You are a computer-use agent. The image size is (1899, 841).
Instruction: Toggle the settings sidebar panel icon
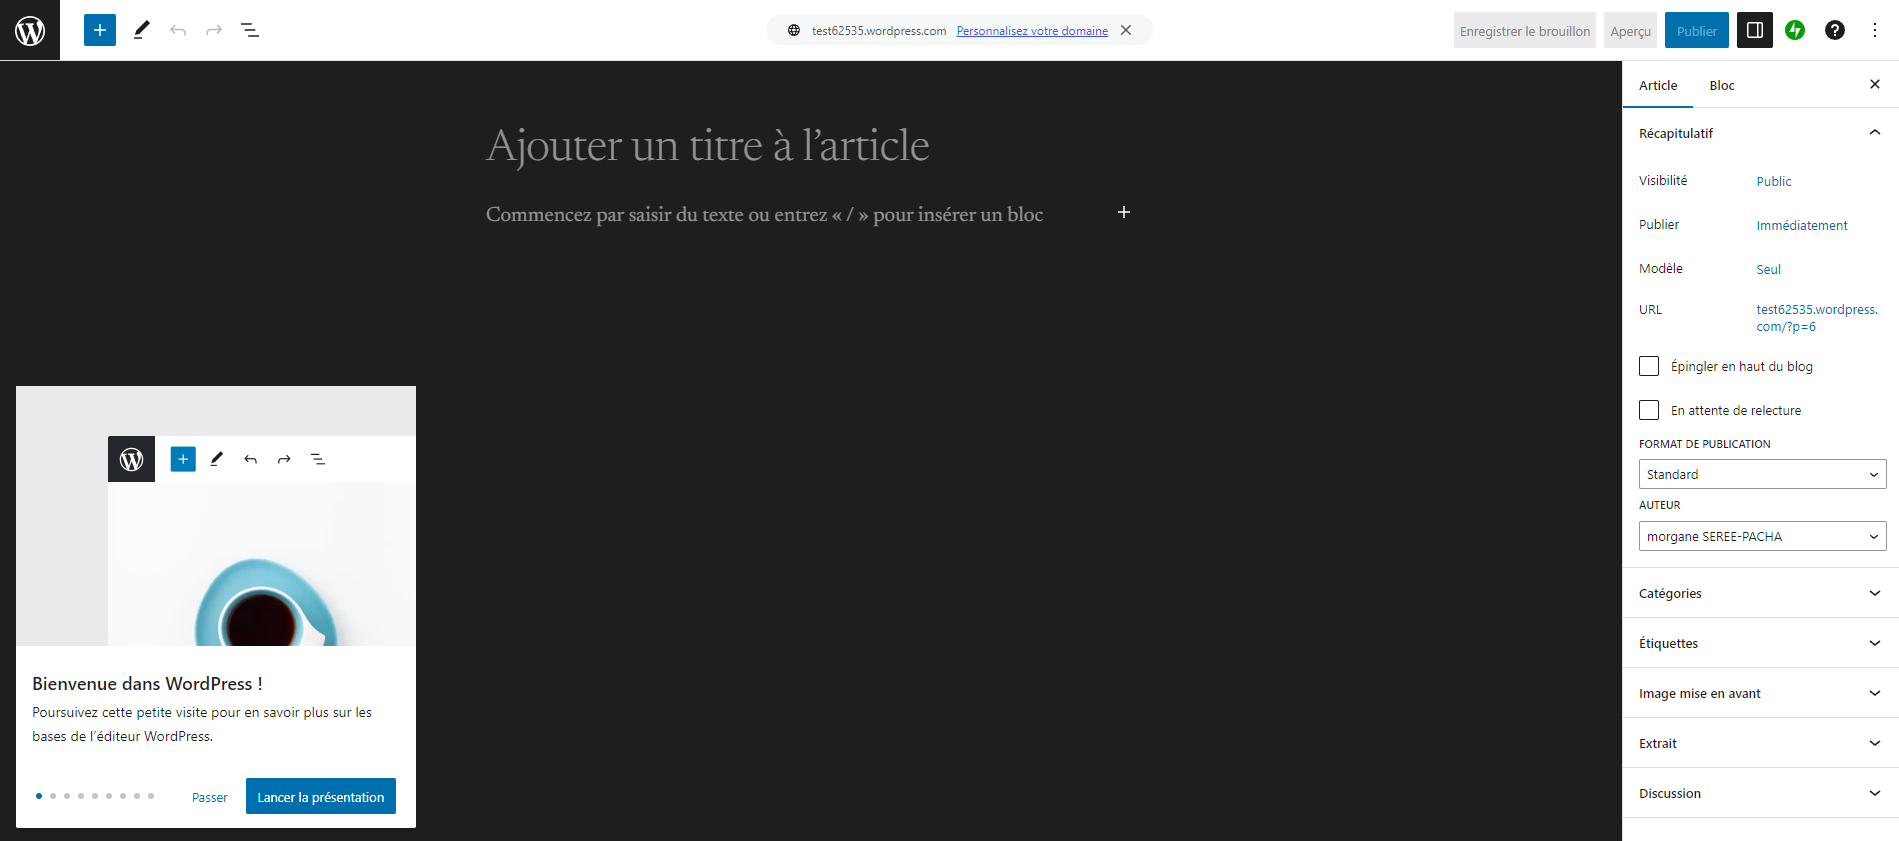tap(1754, 30)
